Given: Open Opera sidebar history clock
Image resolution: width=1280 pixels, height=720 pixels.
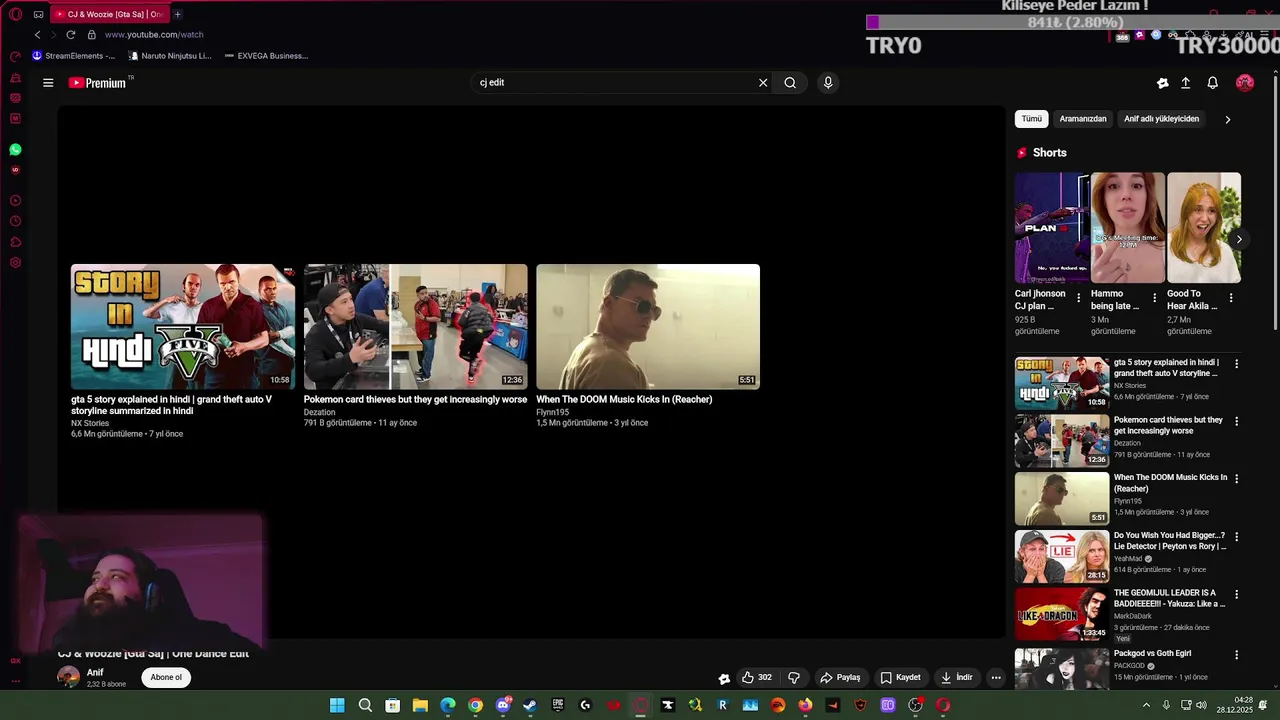Looking at the screenshot, I should point(15,221).
